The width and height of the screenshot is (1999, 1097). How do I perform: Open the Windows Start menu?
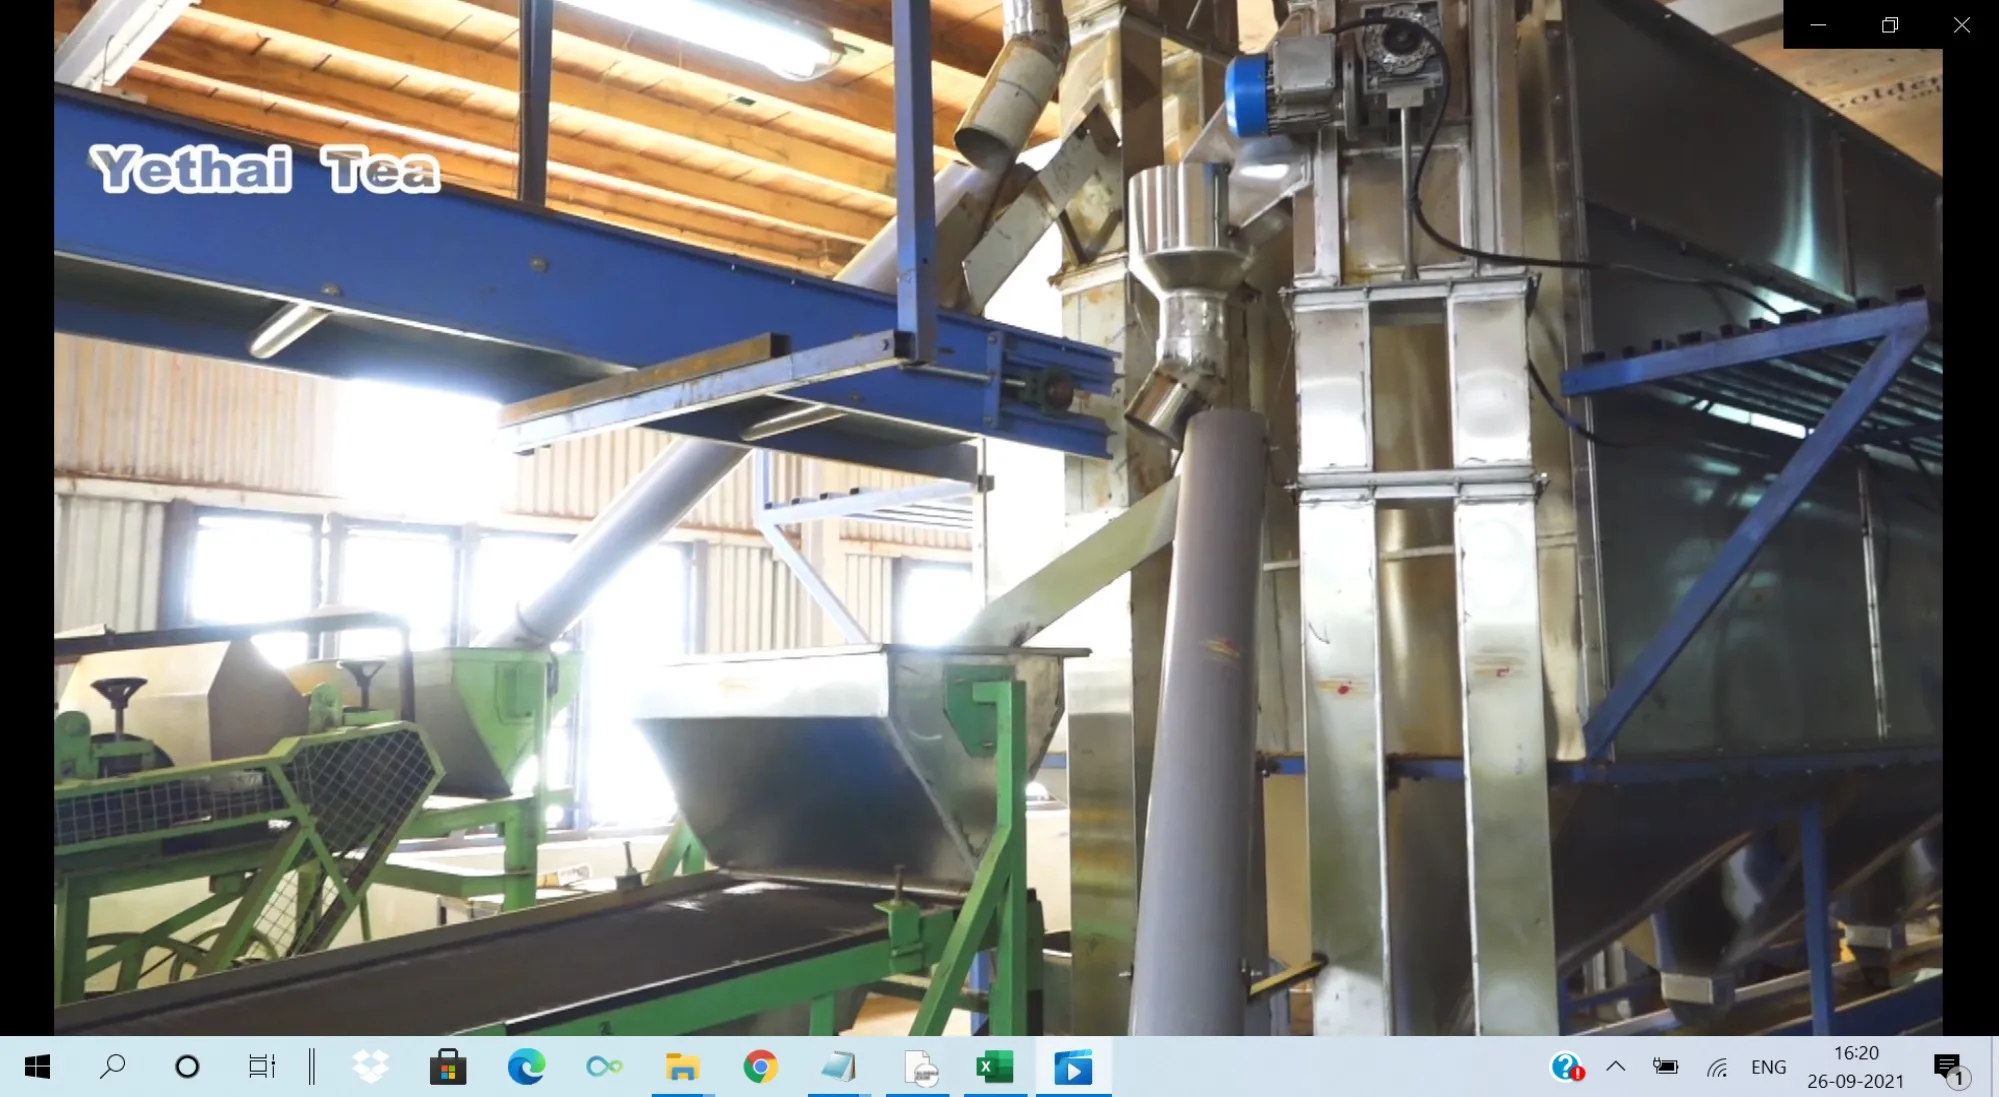(37, 1067)
